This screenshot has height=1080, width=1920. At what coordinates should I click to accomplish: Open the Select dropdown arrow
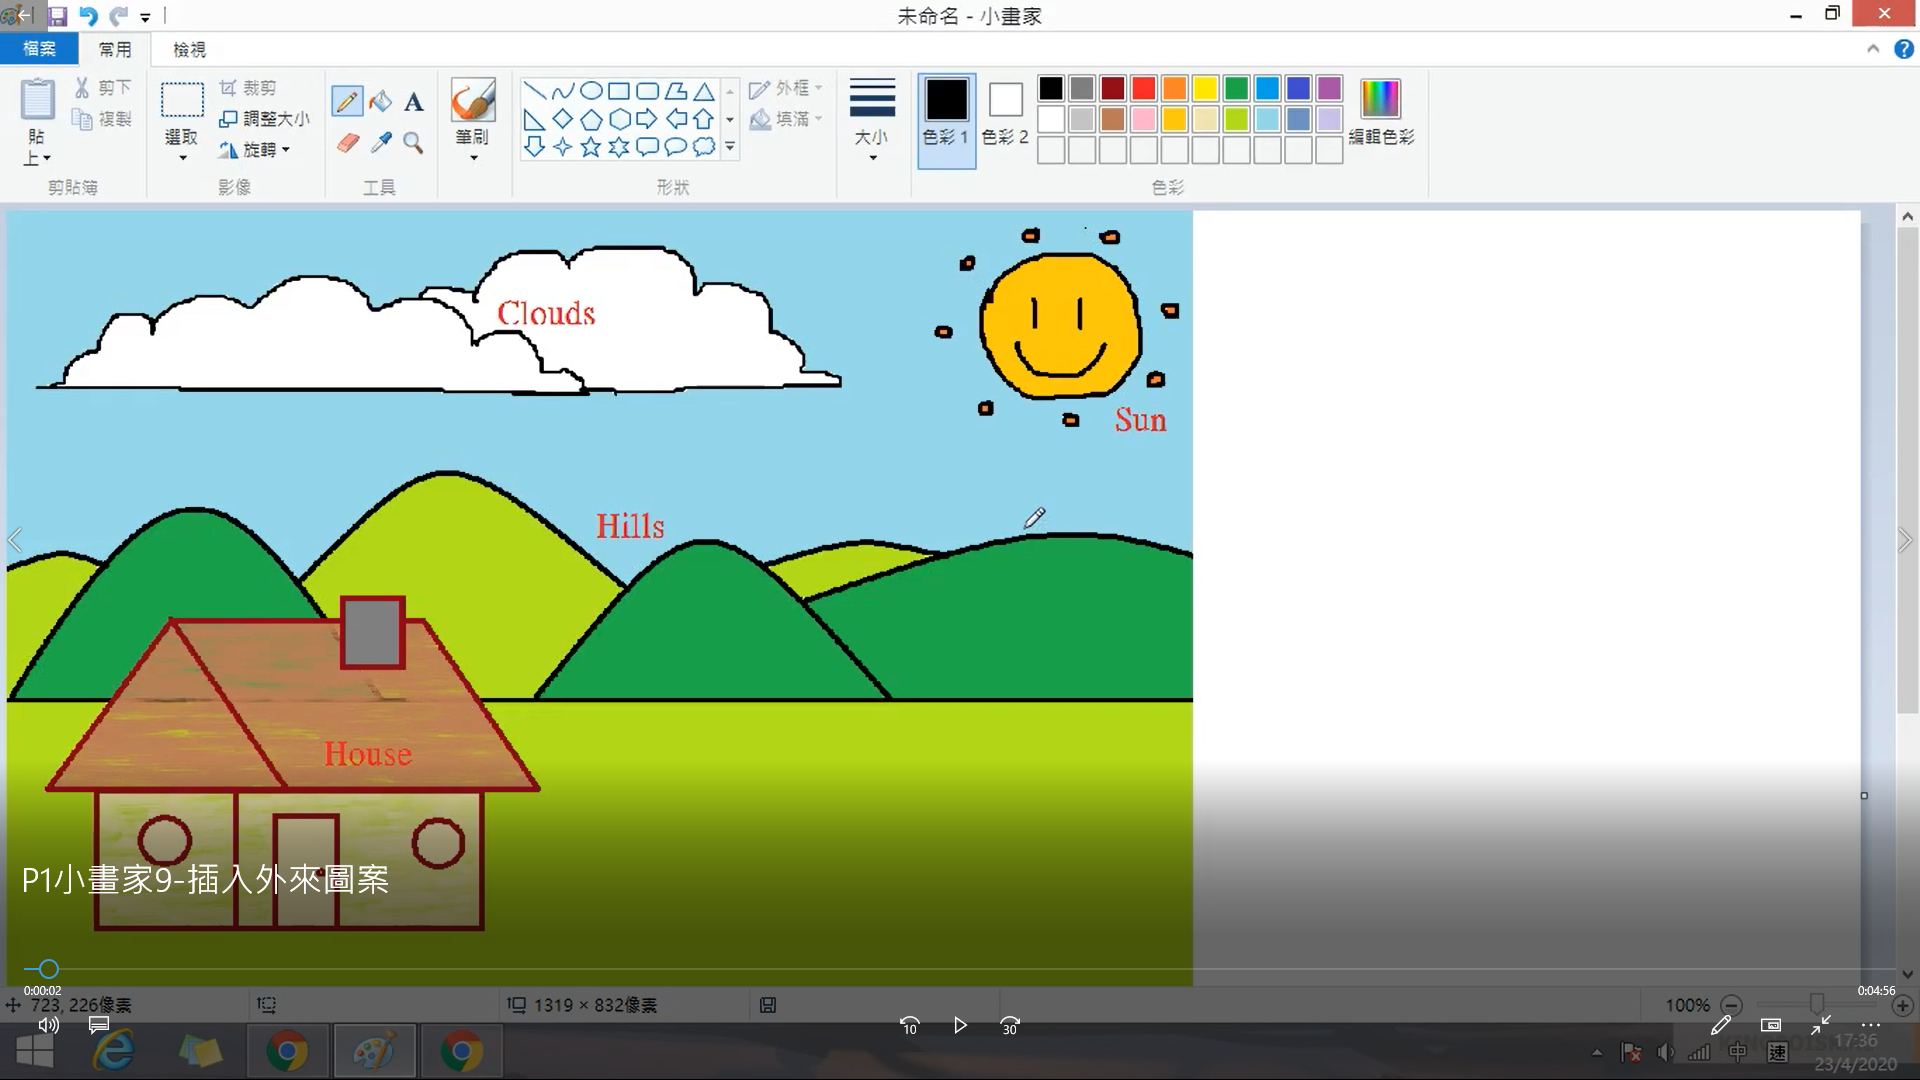pos(182,157)
